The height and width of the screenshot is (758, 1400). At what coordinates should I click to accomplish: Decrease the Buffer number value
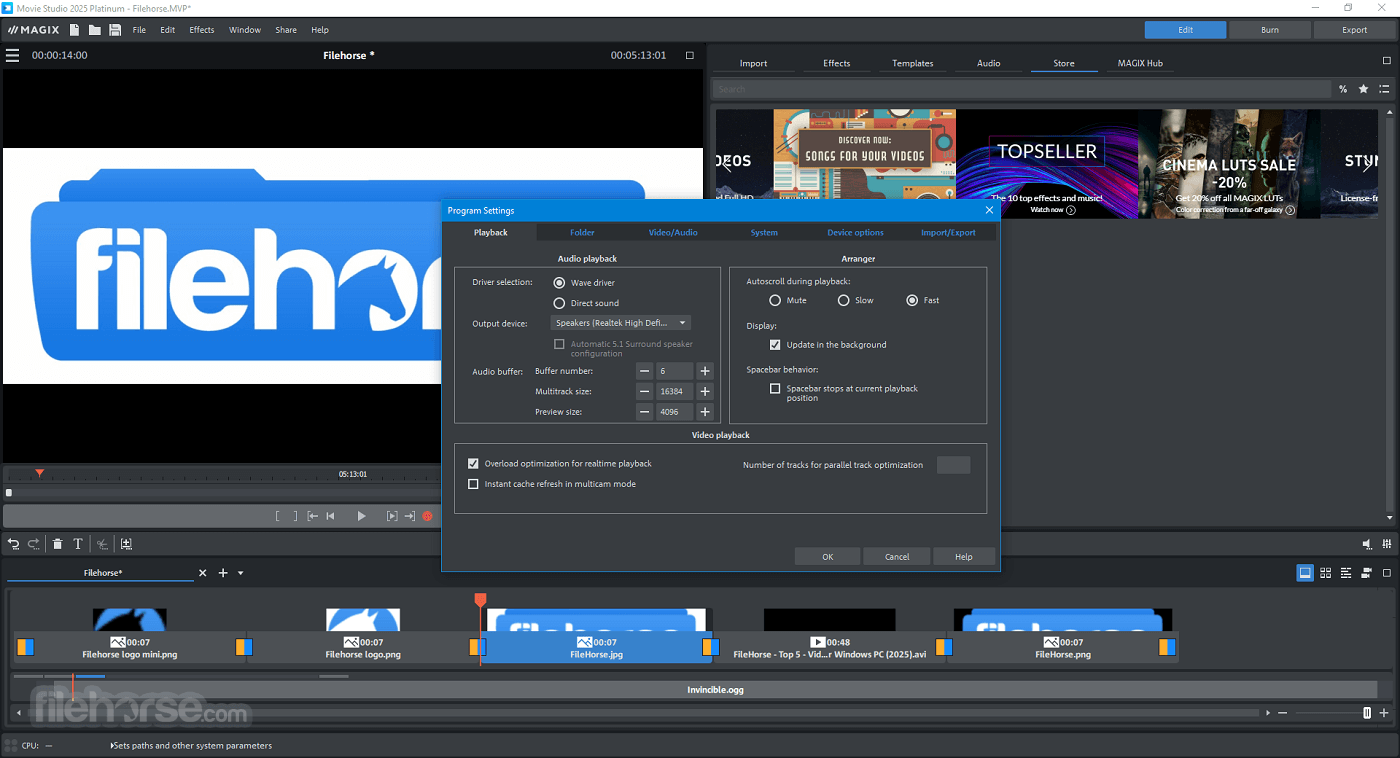[645, 371]
